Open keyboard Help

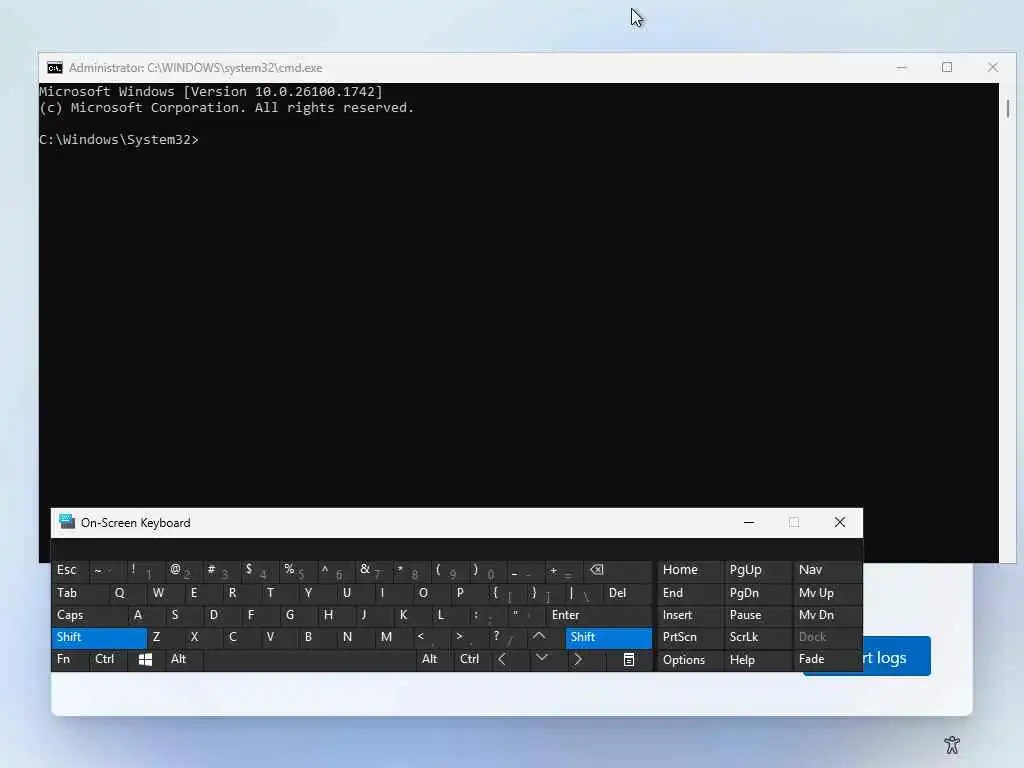coord(758,660)
